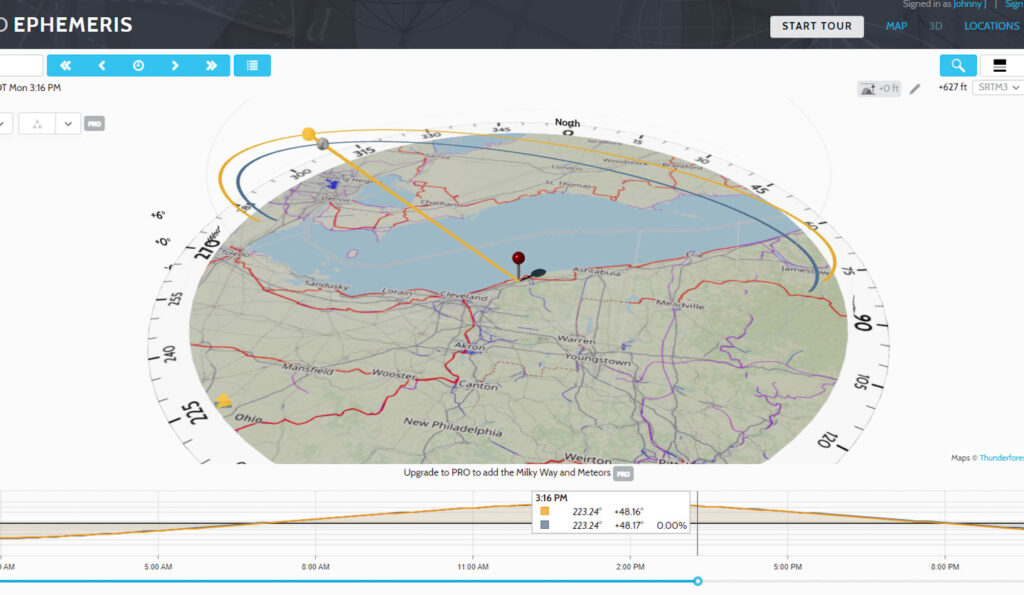The image size is (1024, 595).
Task: Open the SRTM3 elevation source dropdown
Action: pos(998,88)
